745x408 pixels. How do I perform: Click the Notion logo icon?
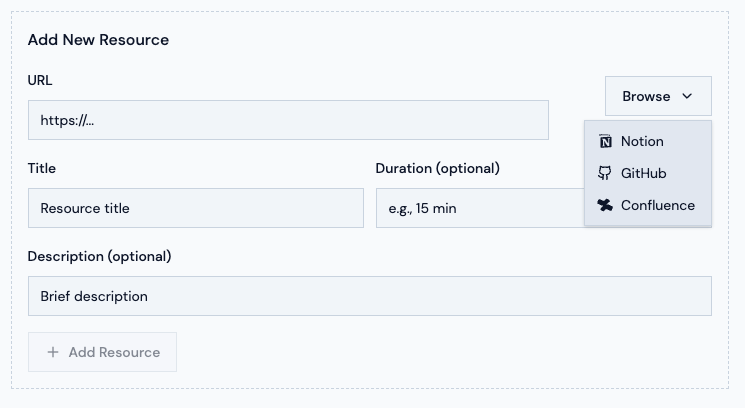click(604, 141)
